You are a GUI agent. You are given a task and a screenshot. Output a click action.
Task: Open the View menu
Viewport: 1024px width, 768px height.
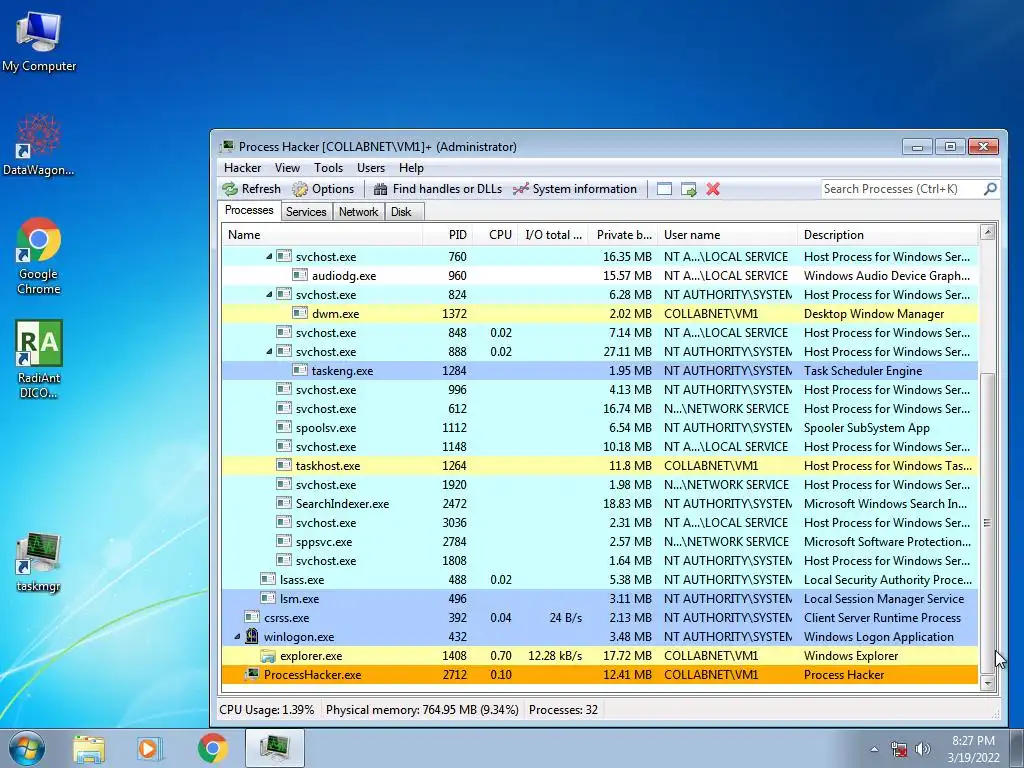pos(287,168)
